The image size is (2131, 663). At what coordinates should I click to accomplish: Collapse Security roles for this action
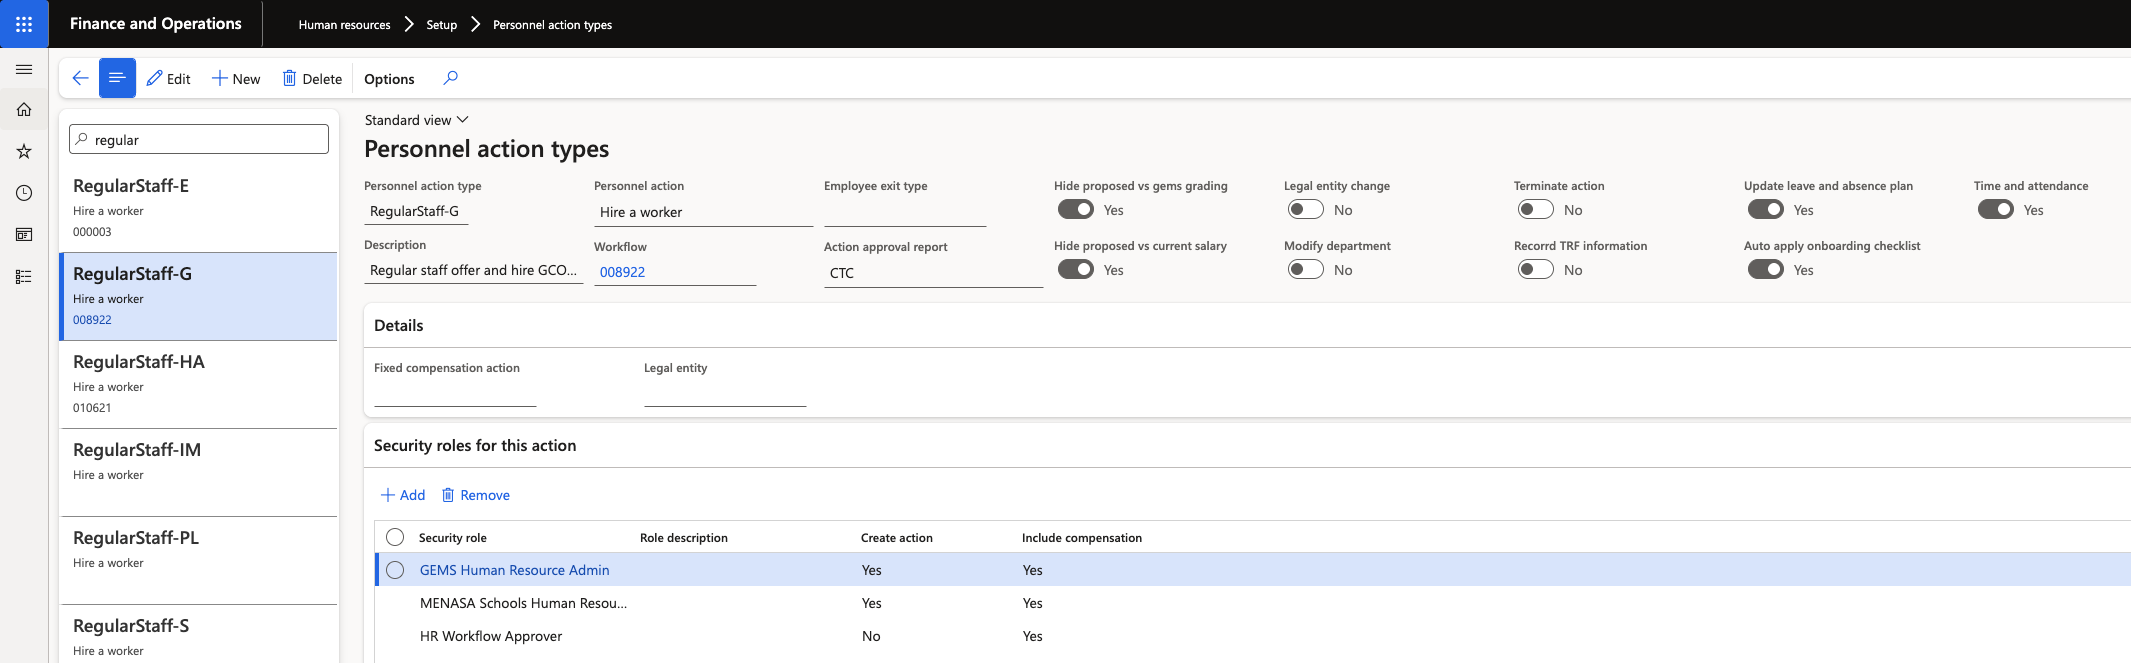coord(1247,446)
